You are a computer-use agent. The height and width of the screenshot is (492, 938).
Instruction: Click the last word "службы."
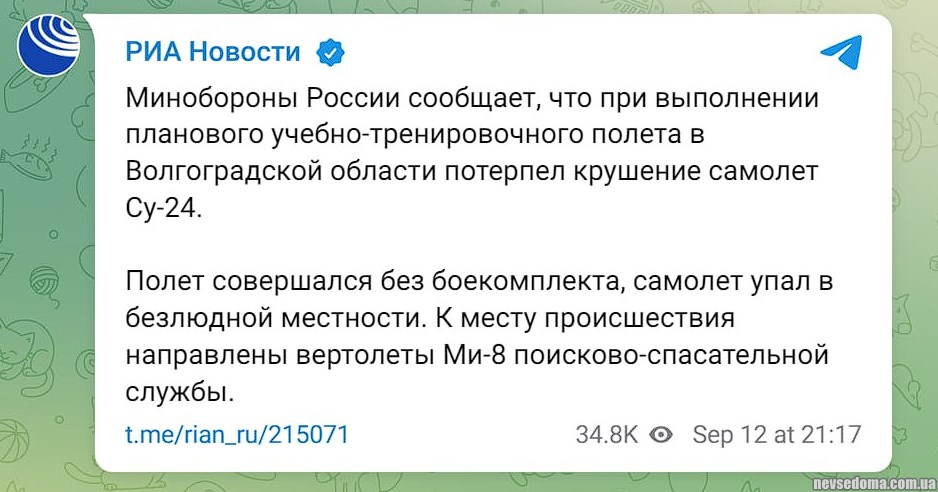coord(180,391)
